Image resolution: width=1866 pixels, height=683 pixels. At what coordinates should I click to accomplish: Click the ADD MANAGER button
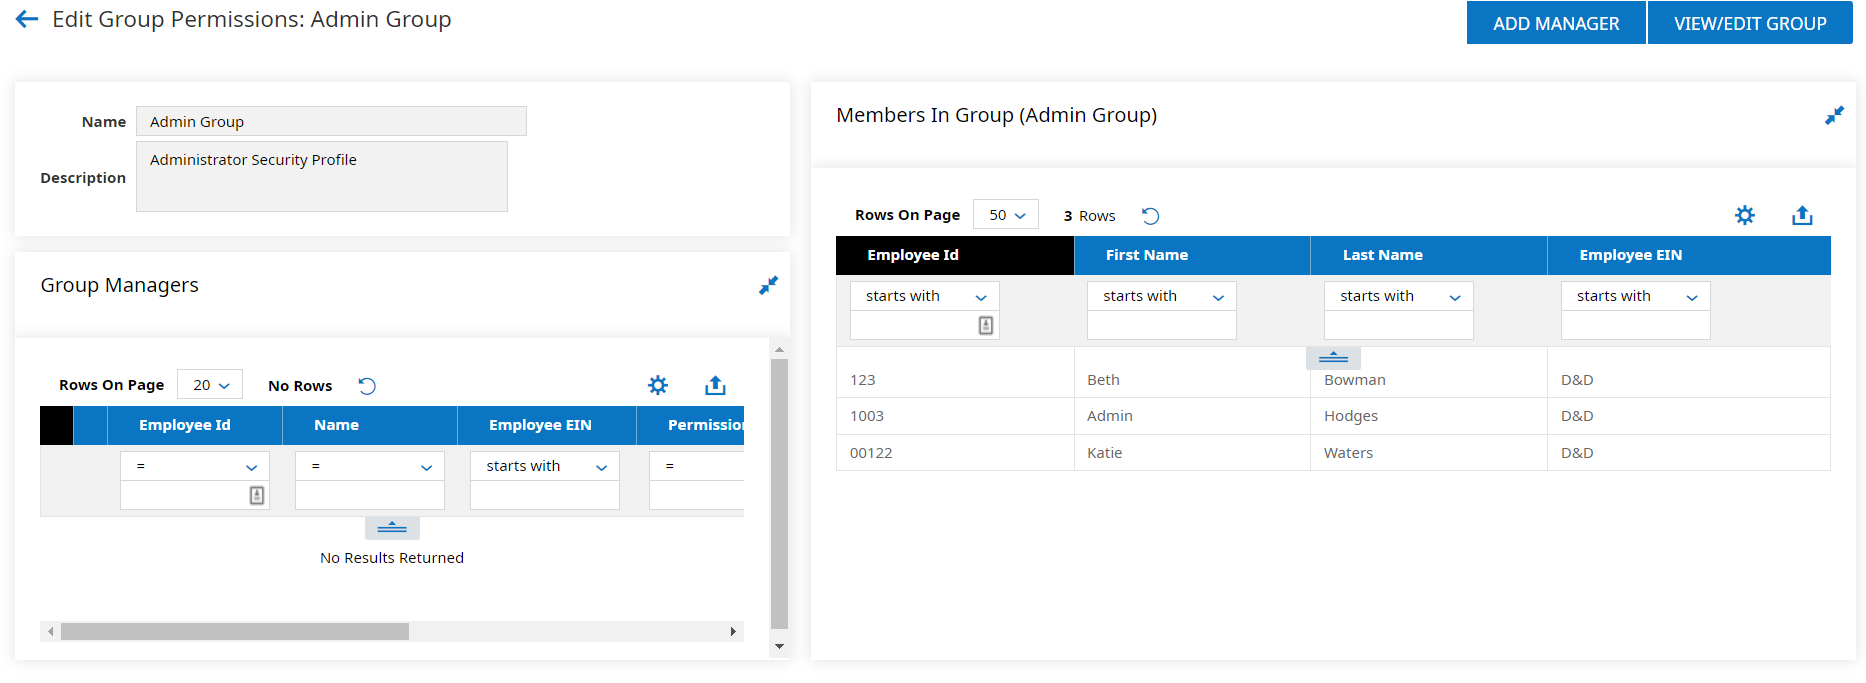[1555, 23]
